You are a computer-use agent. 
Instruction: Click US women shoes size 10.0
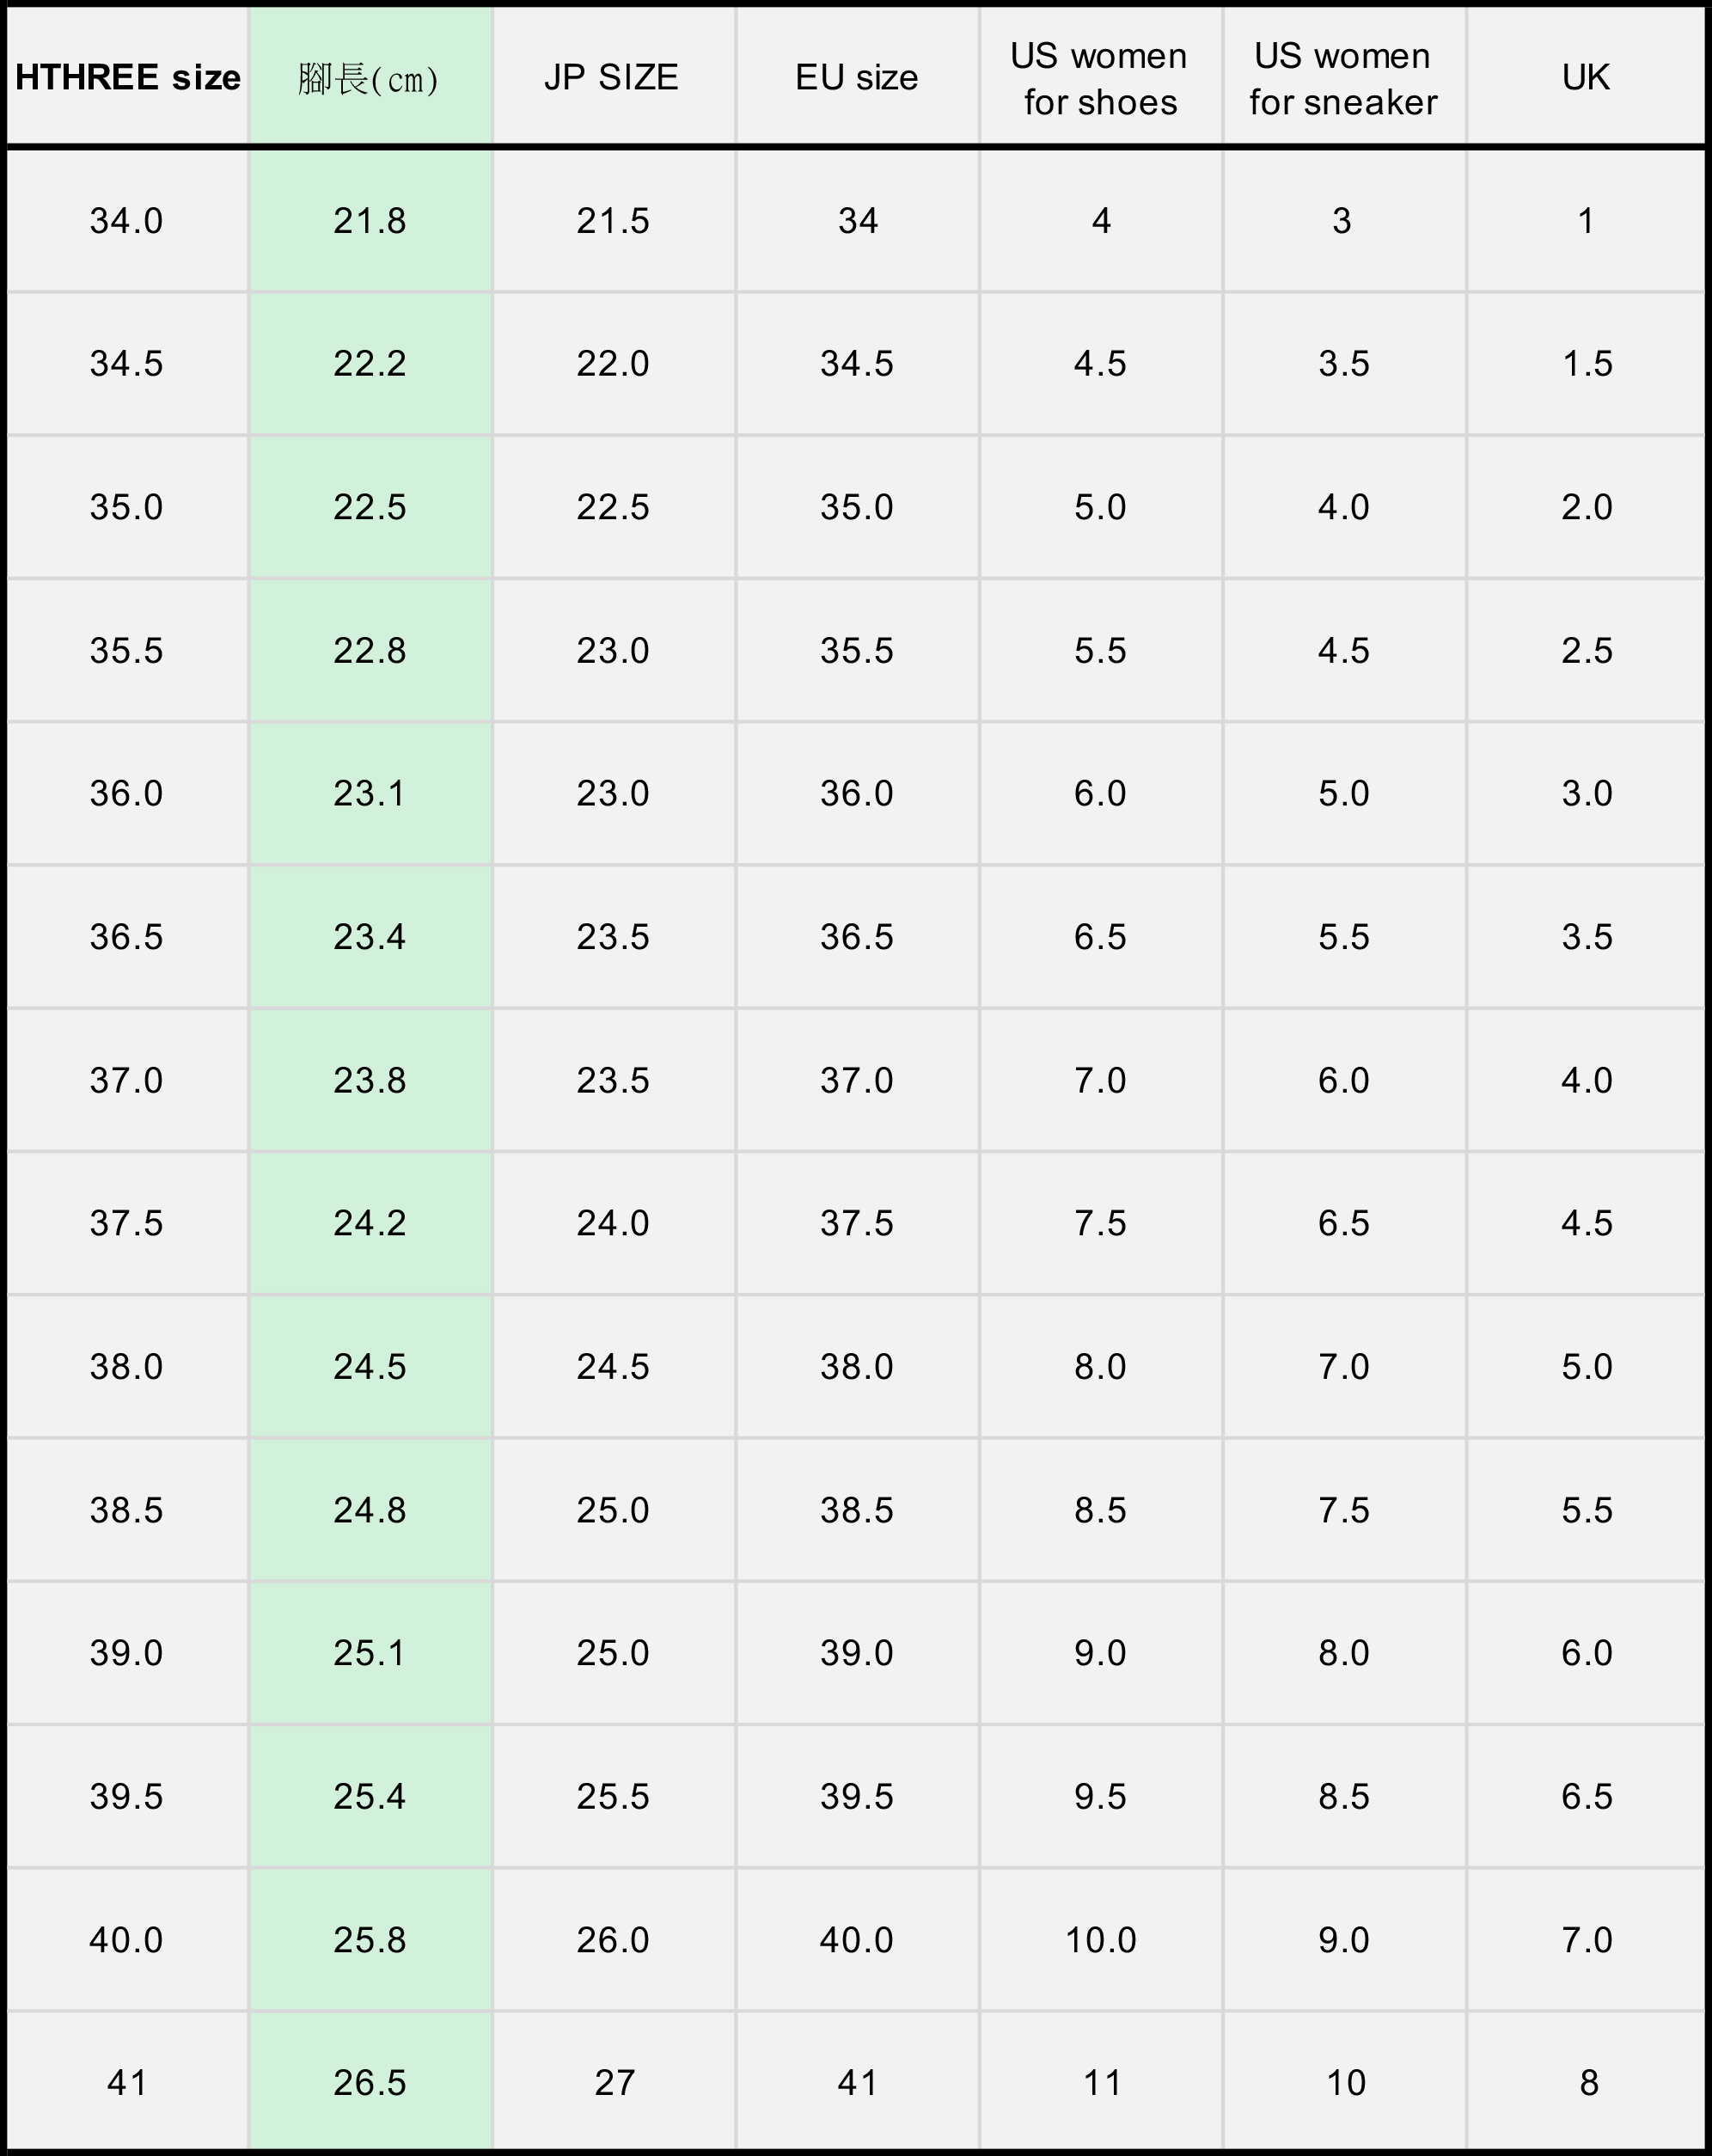point(1100,1939)
